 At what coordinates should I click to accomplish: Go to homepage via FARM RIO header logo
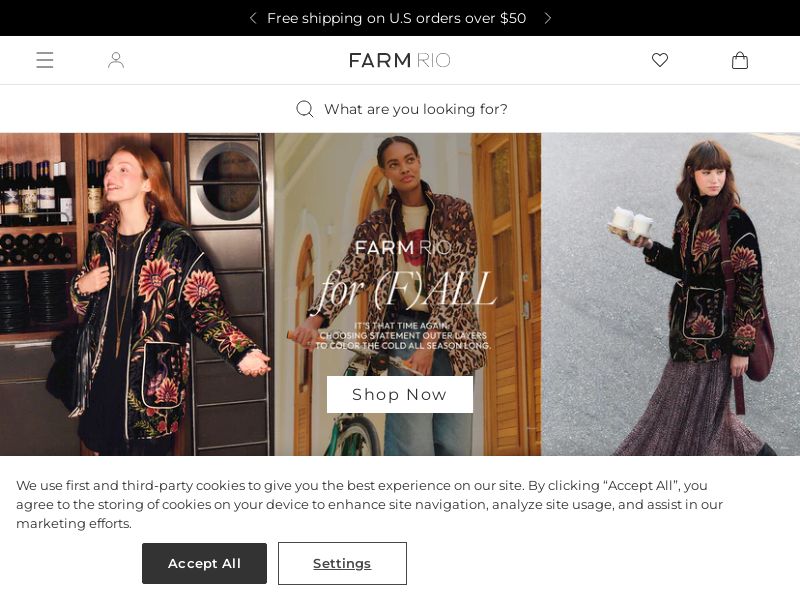pos(400,60)
